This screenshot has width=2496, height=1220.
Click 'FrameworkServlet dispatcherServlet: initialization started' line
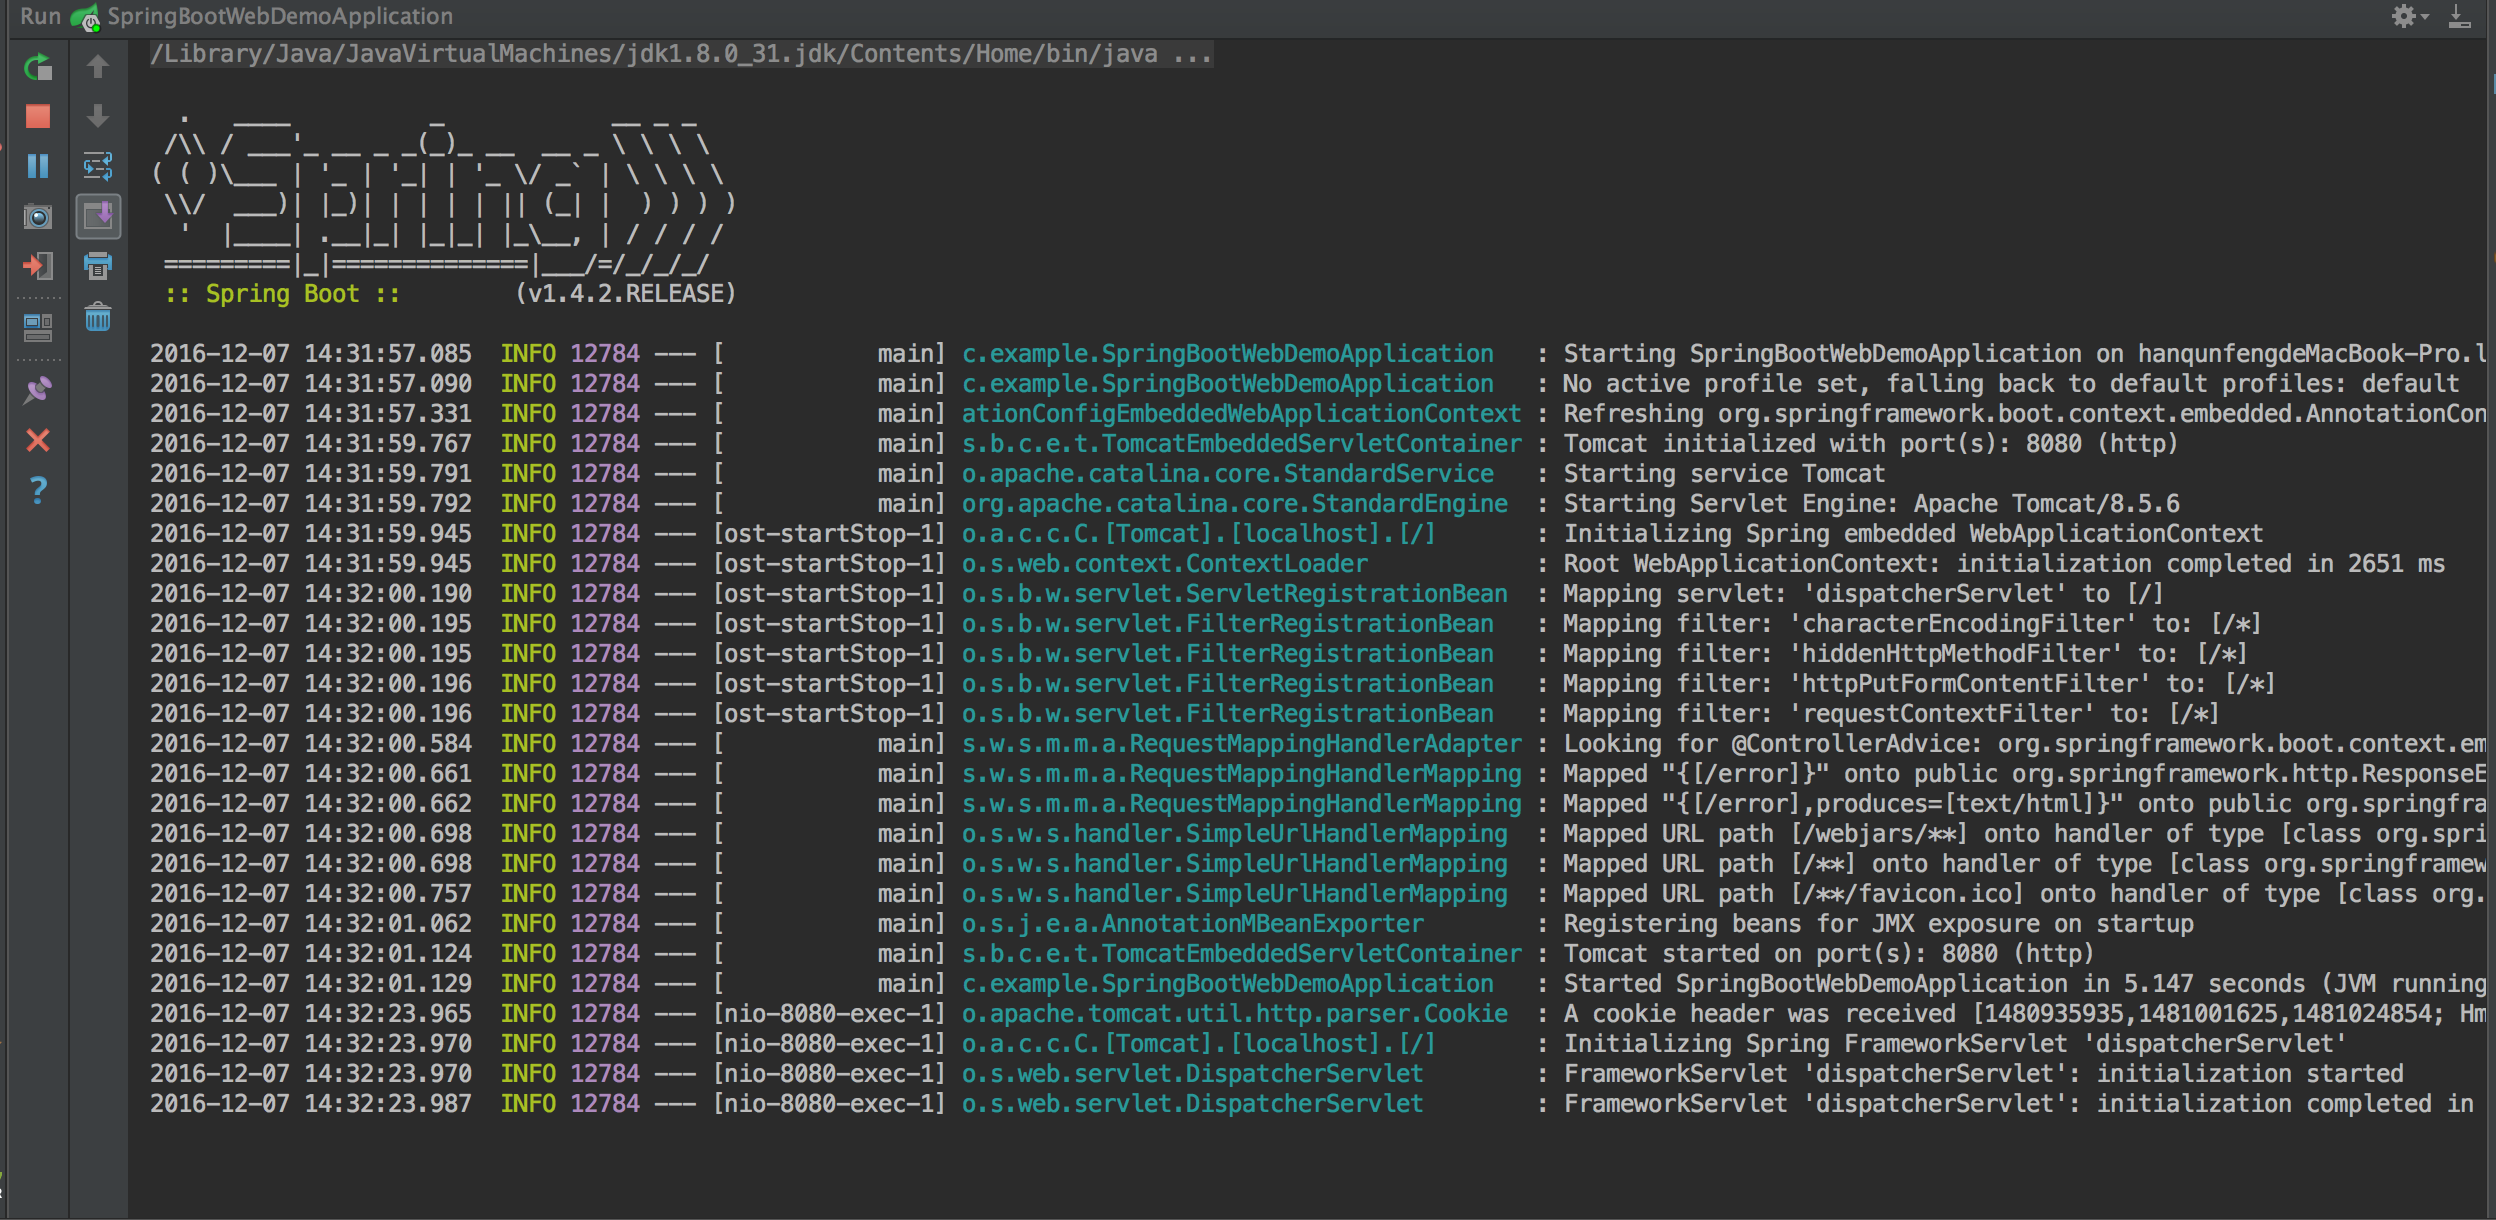pyautogui.click(x=1983, y=1074)
